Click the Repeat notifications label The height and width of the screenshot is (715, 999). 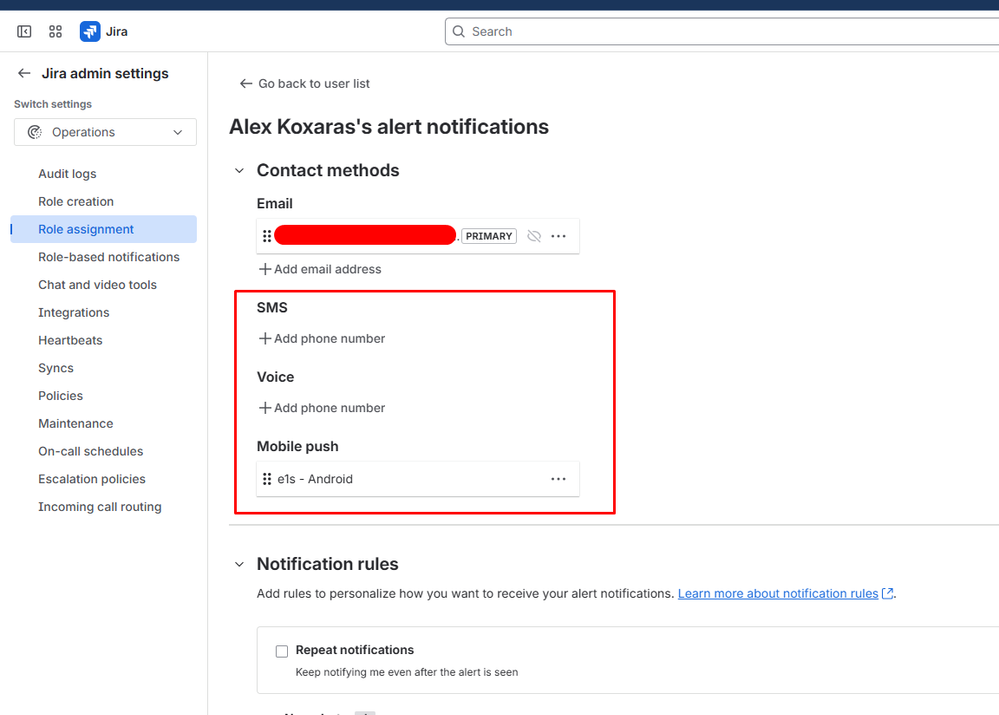(354, 650)
